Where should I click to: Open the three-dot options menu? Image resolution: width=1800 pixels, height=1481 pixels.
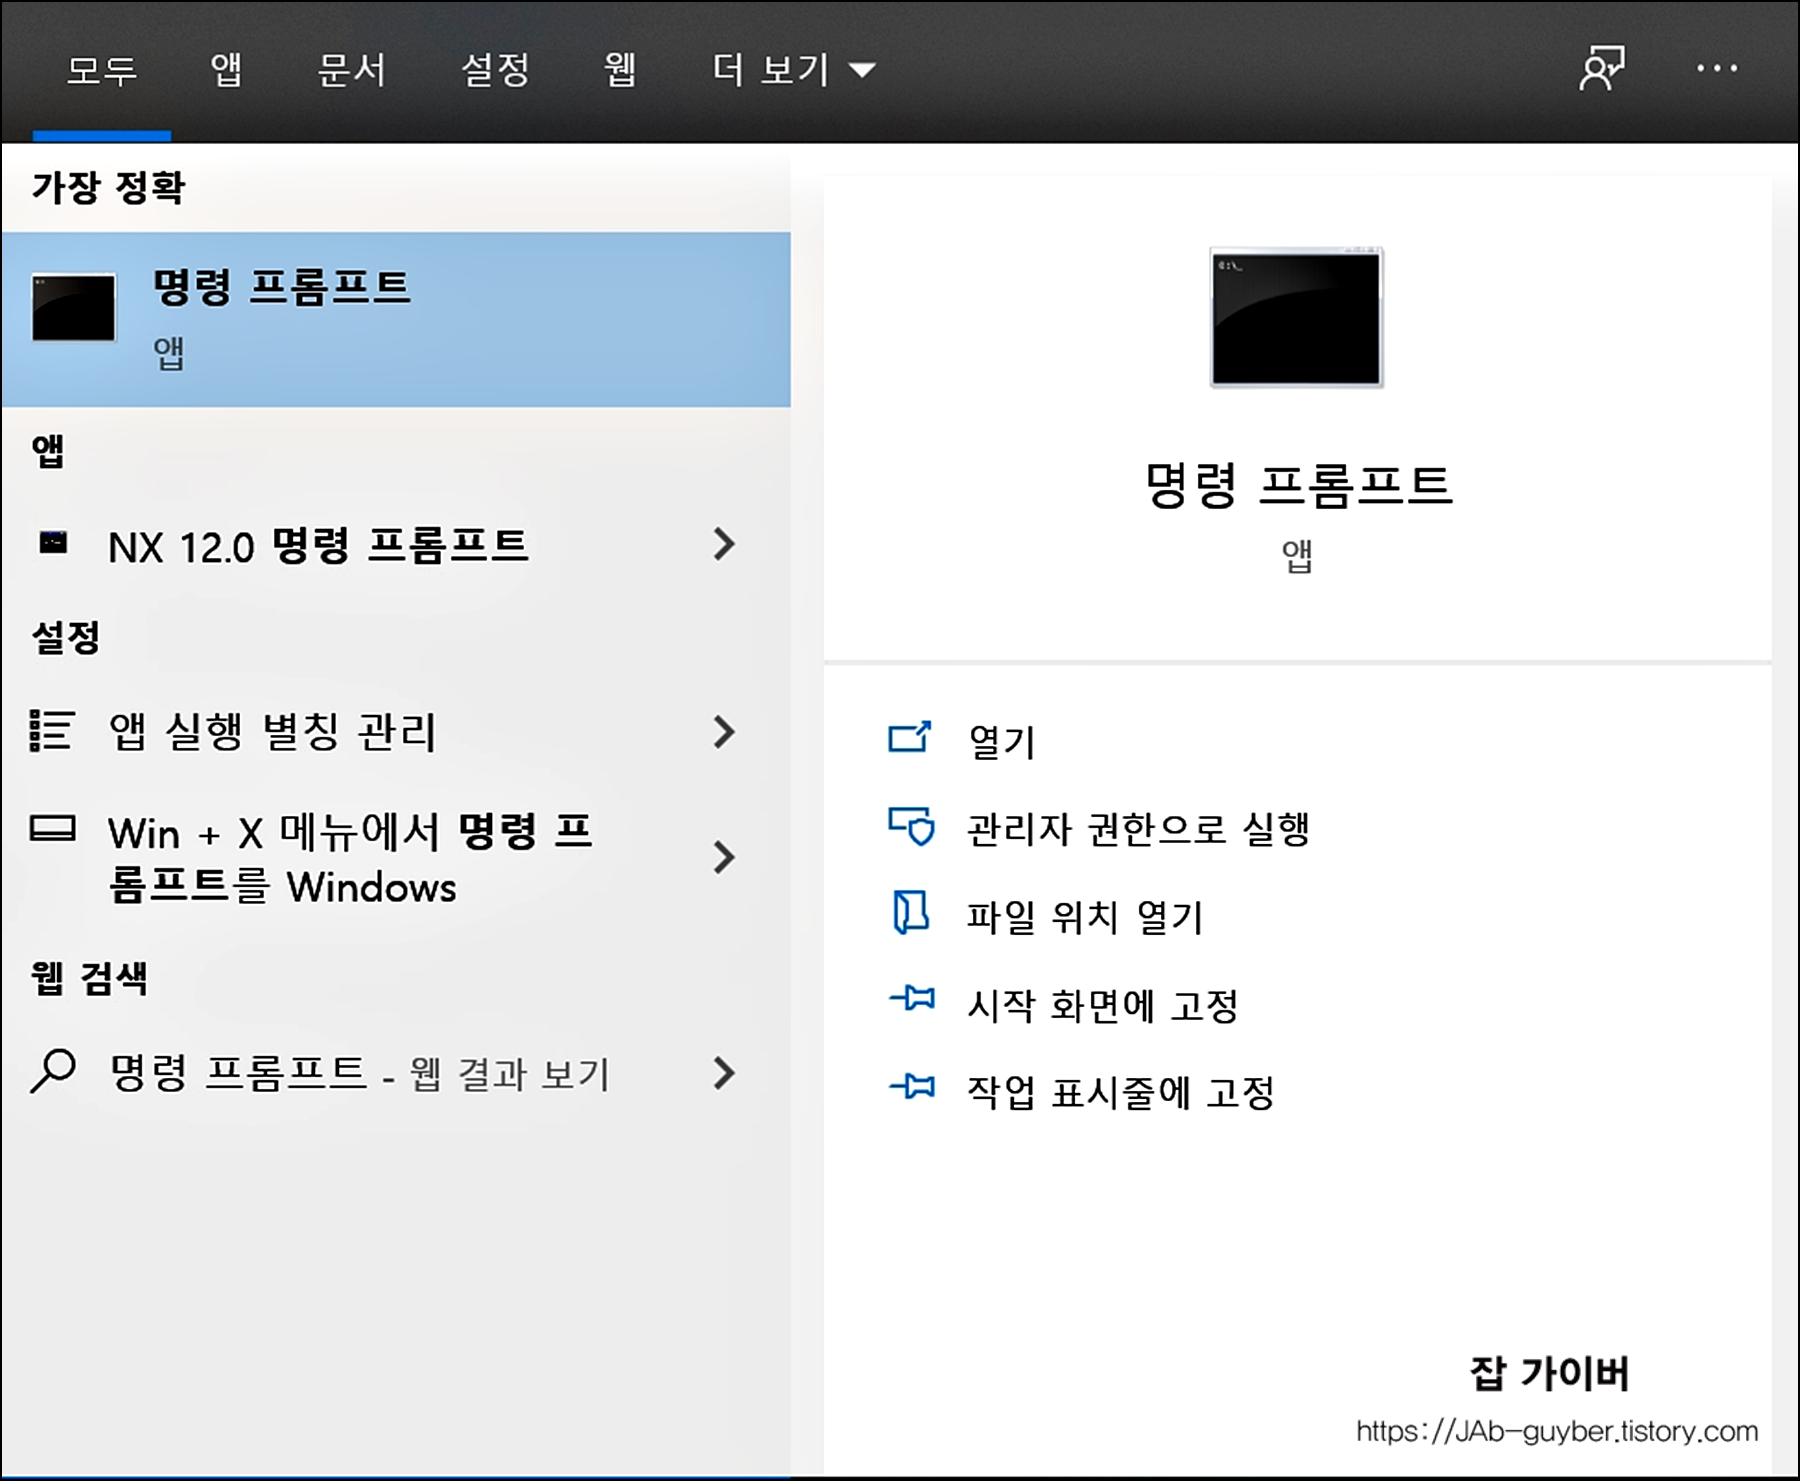pyautogui.click(x=1717, y=69)
